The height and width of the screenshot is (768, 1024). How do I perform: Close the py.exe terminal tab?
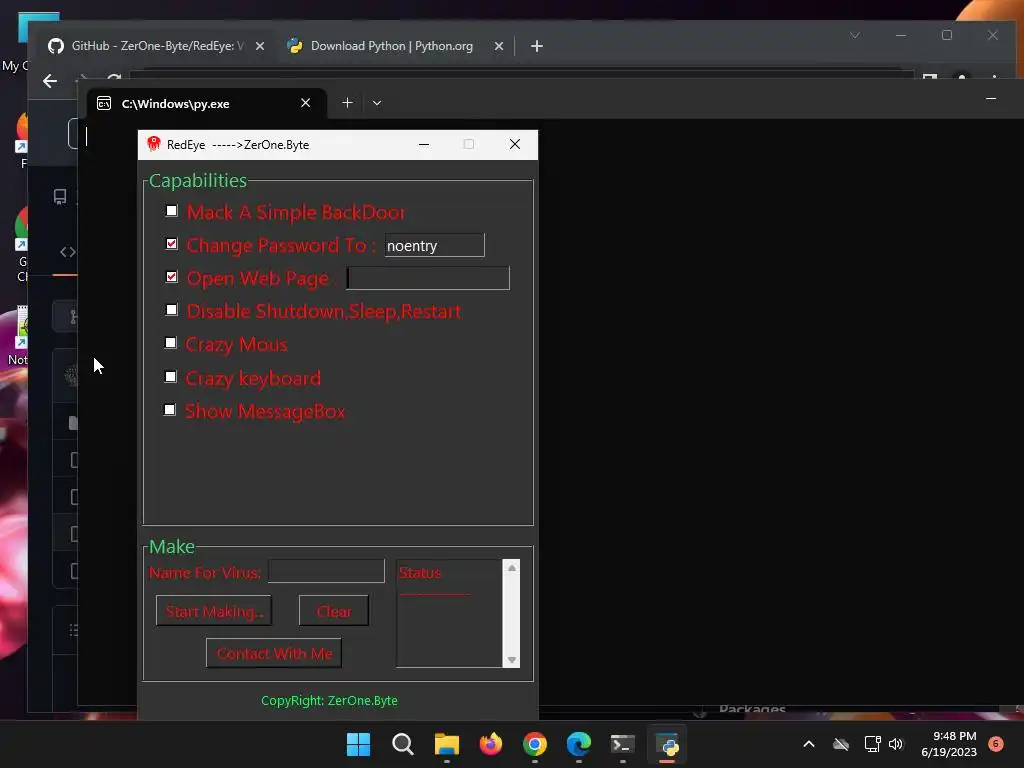click(305, 103)
